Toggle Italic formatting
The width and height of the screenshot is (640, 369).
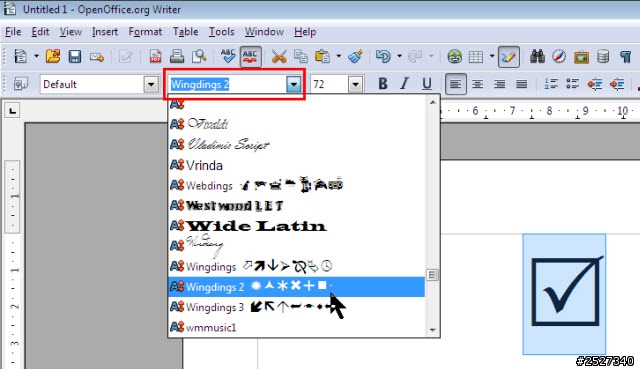point(404,84)
